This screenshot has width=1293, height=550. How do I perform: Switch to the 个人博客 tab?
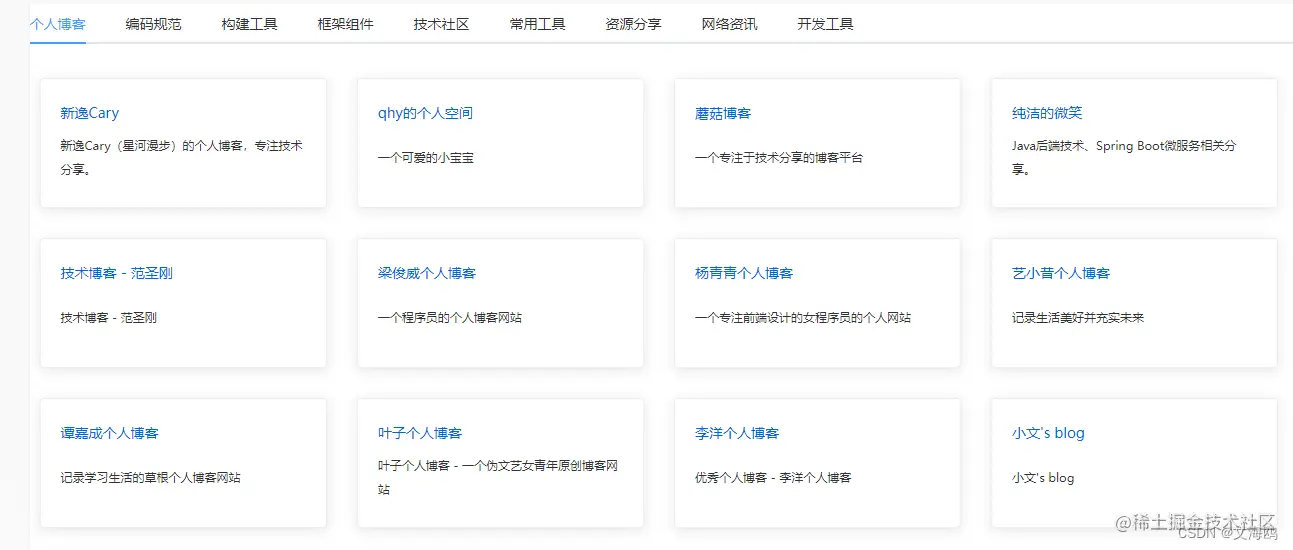click(58, 24)
